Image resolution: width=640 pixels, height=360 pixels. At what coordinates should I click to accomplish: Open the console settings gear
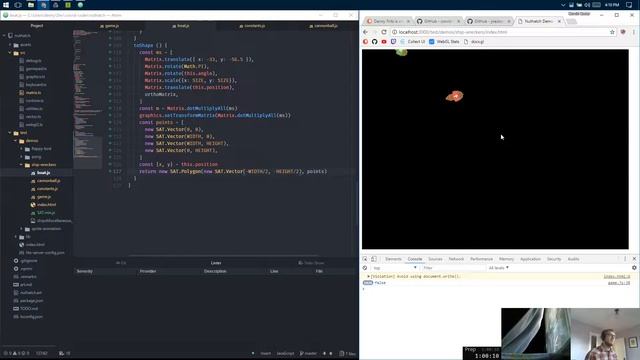tap(634, 268)
